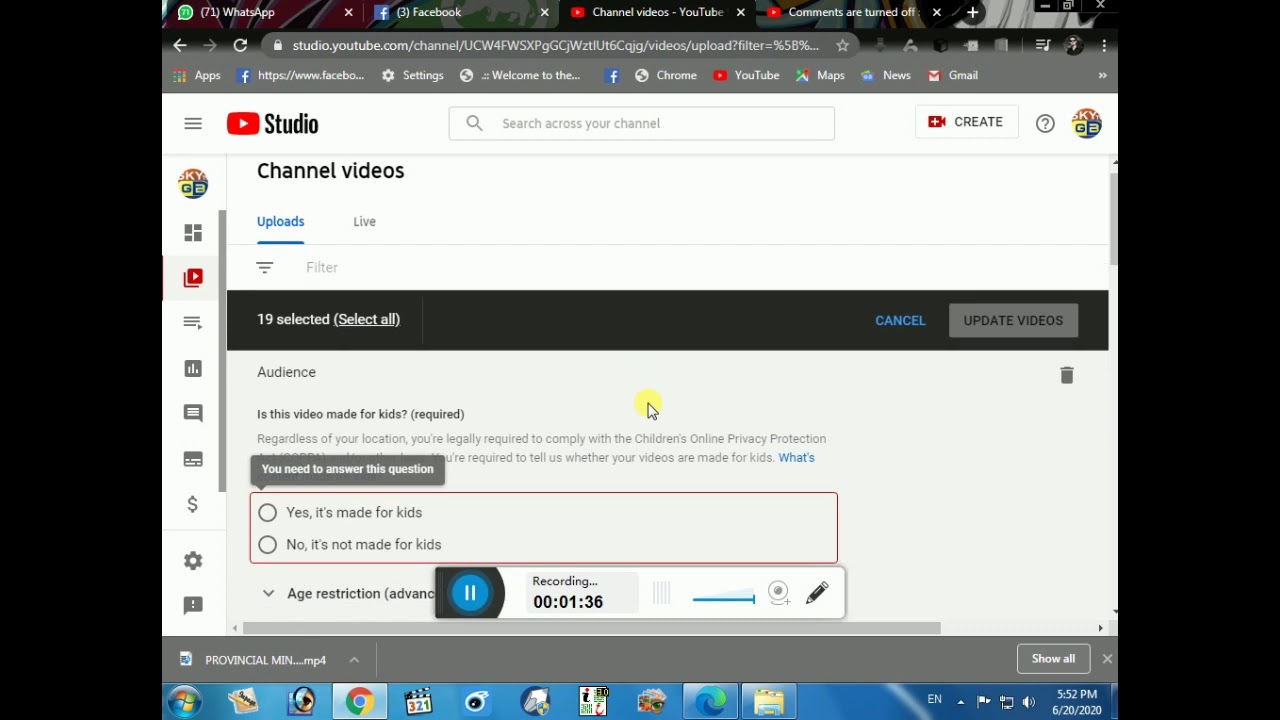Click the browser address bar
Screen dimensions: 1280x720
(x=555, y=45)
